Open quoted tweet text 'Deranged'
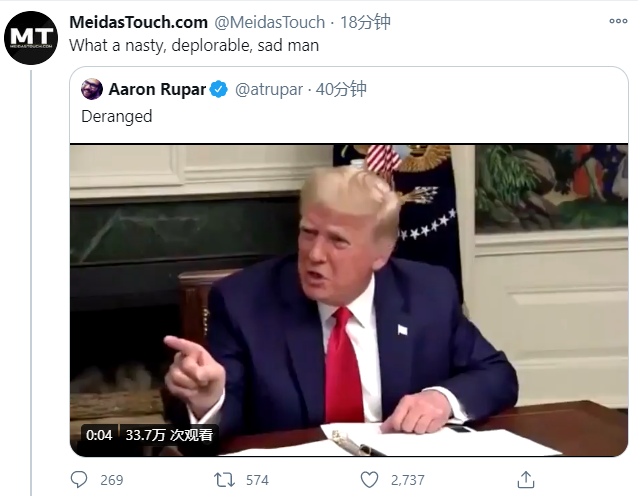The image size is (638, 496). click(117, 117)
